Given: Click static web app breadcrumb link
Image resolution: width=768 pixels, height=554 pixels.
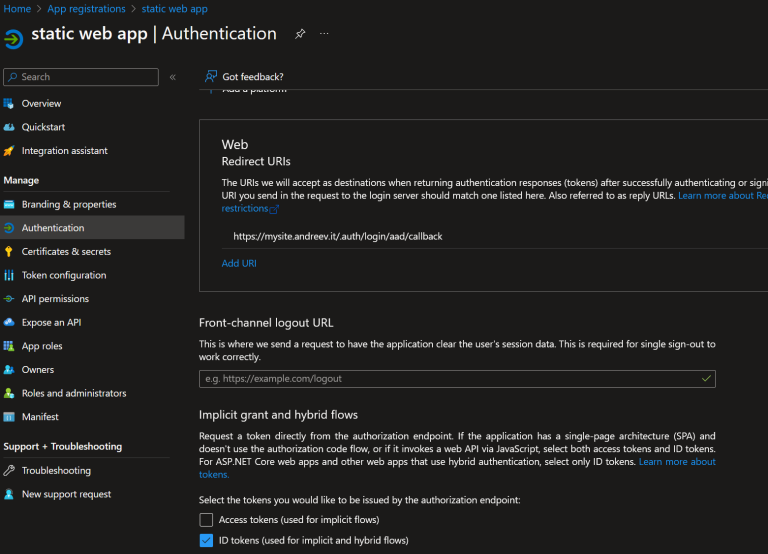Looking at the screenshot, I should [174, 9].
